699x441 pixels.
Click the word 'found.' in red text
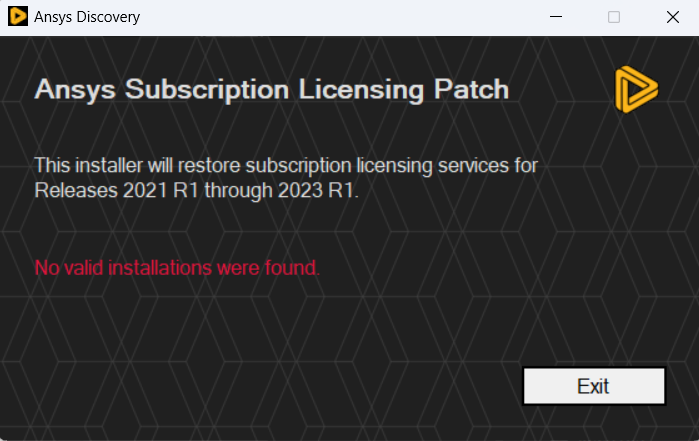coord(292,268)
